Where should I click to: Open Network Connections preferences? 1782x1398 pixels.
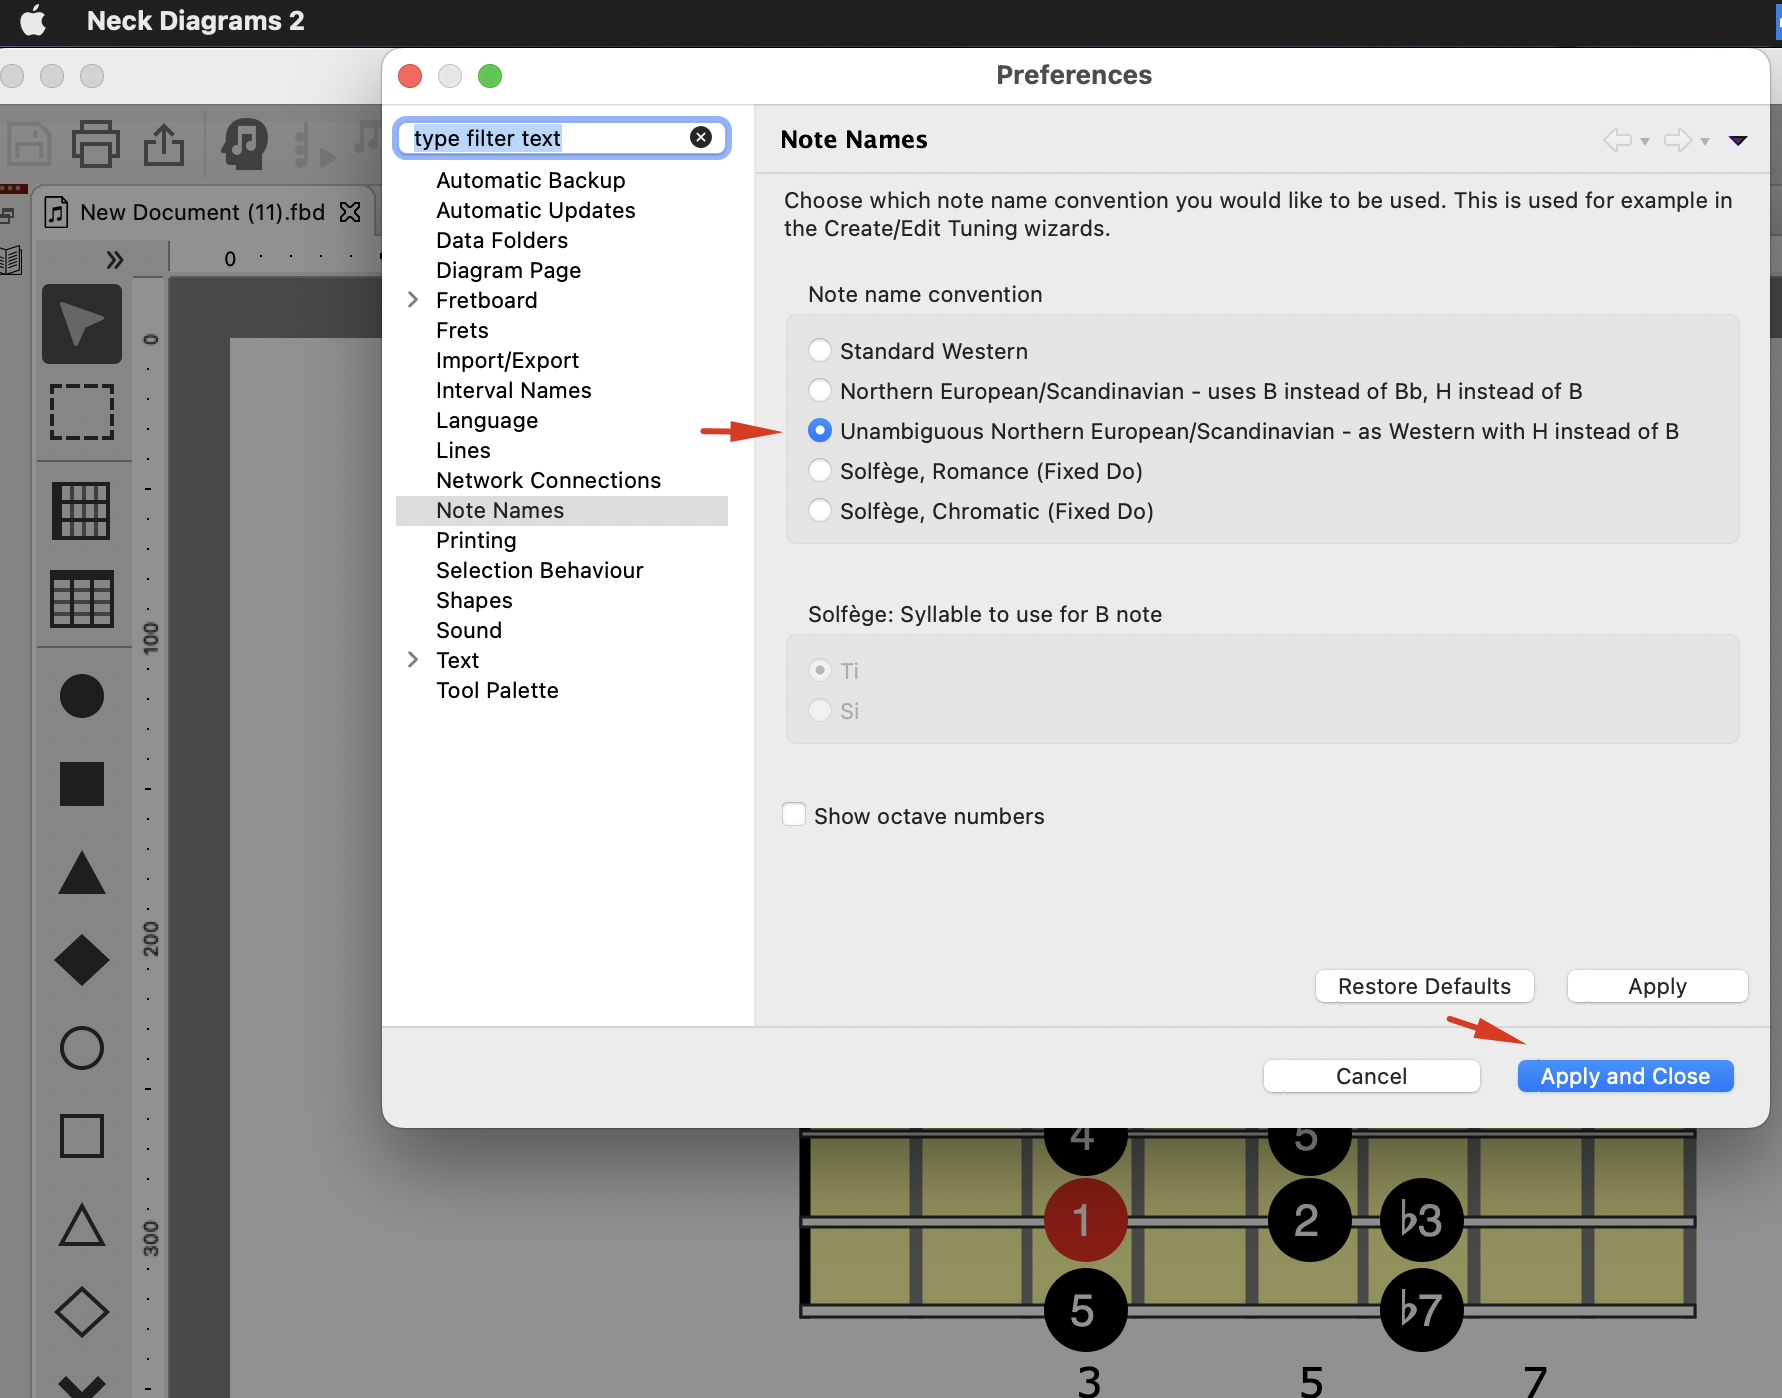(549, 480)
